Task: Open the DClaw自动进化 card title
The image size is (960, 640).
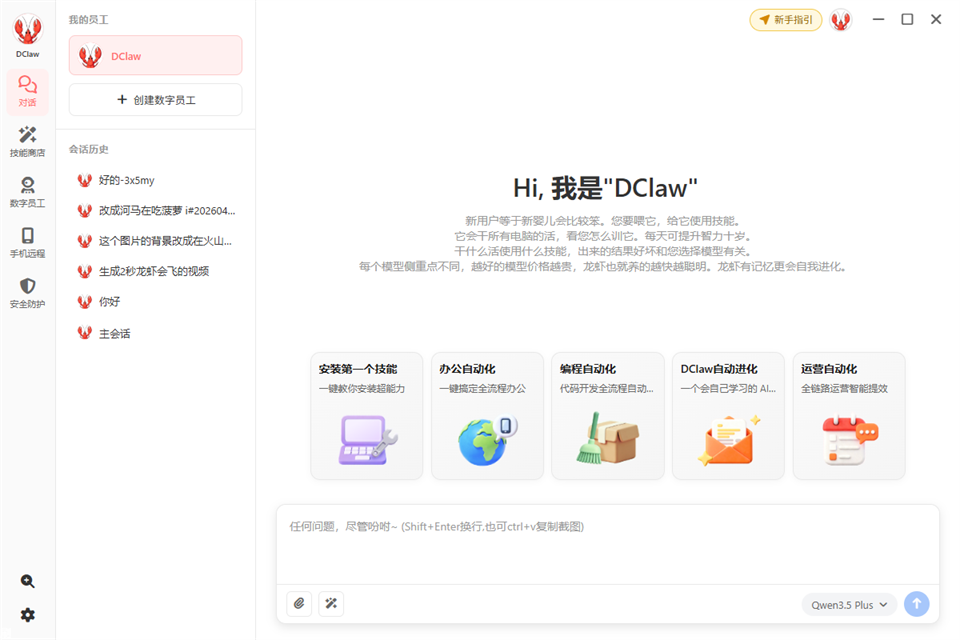Action: point(719,369)
